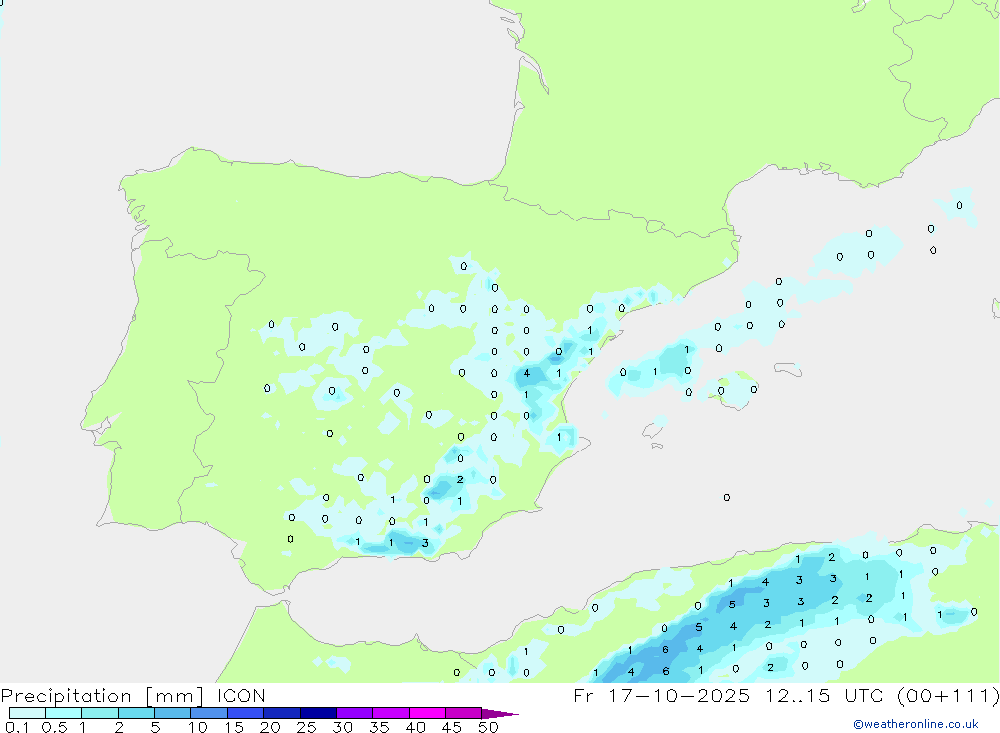Click the '0.5' legend scale label
The height and width of the screenshot is (733, 1000).
[x=54, y=727]
